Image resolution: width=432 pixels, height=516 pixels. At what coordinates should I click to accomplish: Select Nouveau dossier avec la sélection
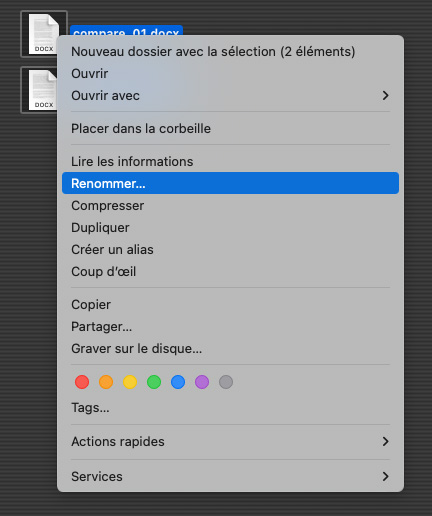[230, 52]
